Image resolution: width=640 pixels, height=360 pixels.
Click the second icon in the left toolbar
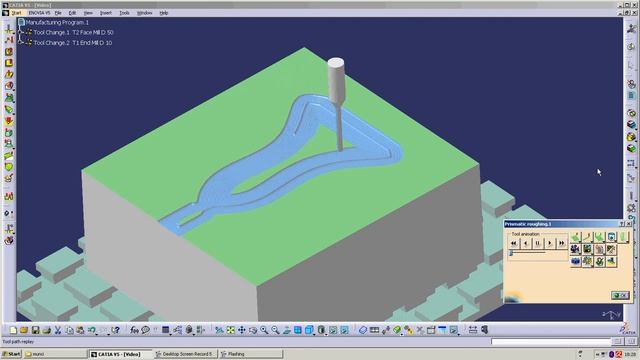click(9, 40)
